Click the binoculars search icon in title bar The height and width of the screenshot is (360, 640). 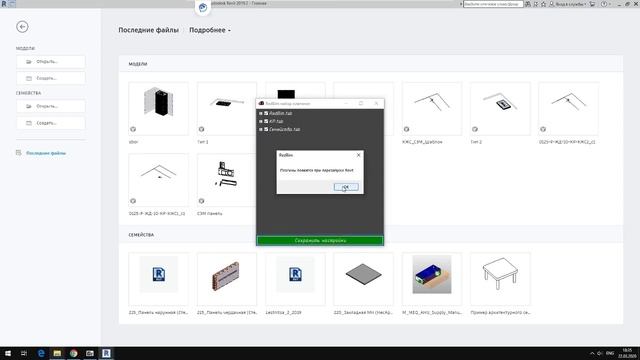point(528,4)
